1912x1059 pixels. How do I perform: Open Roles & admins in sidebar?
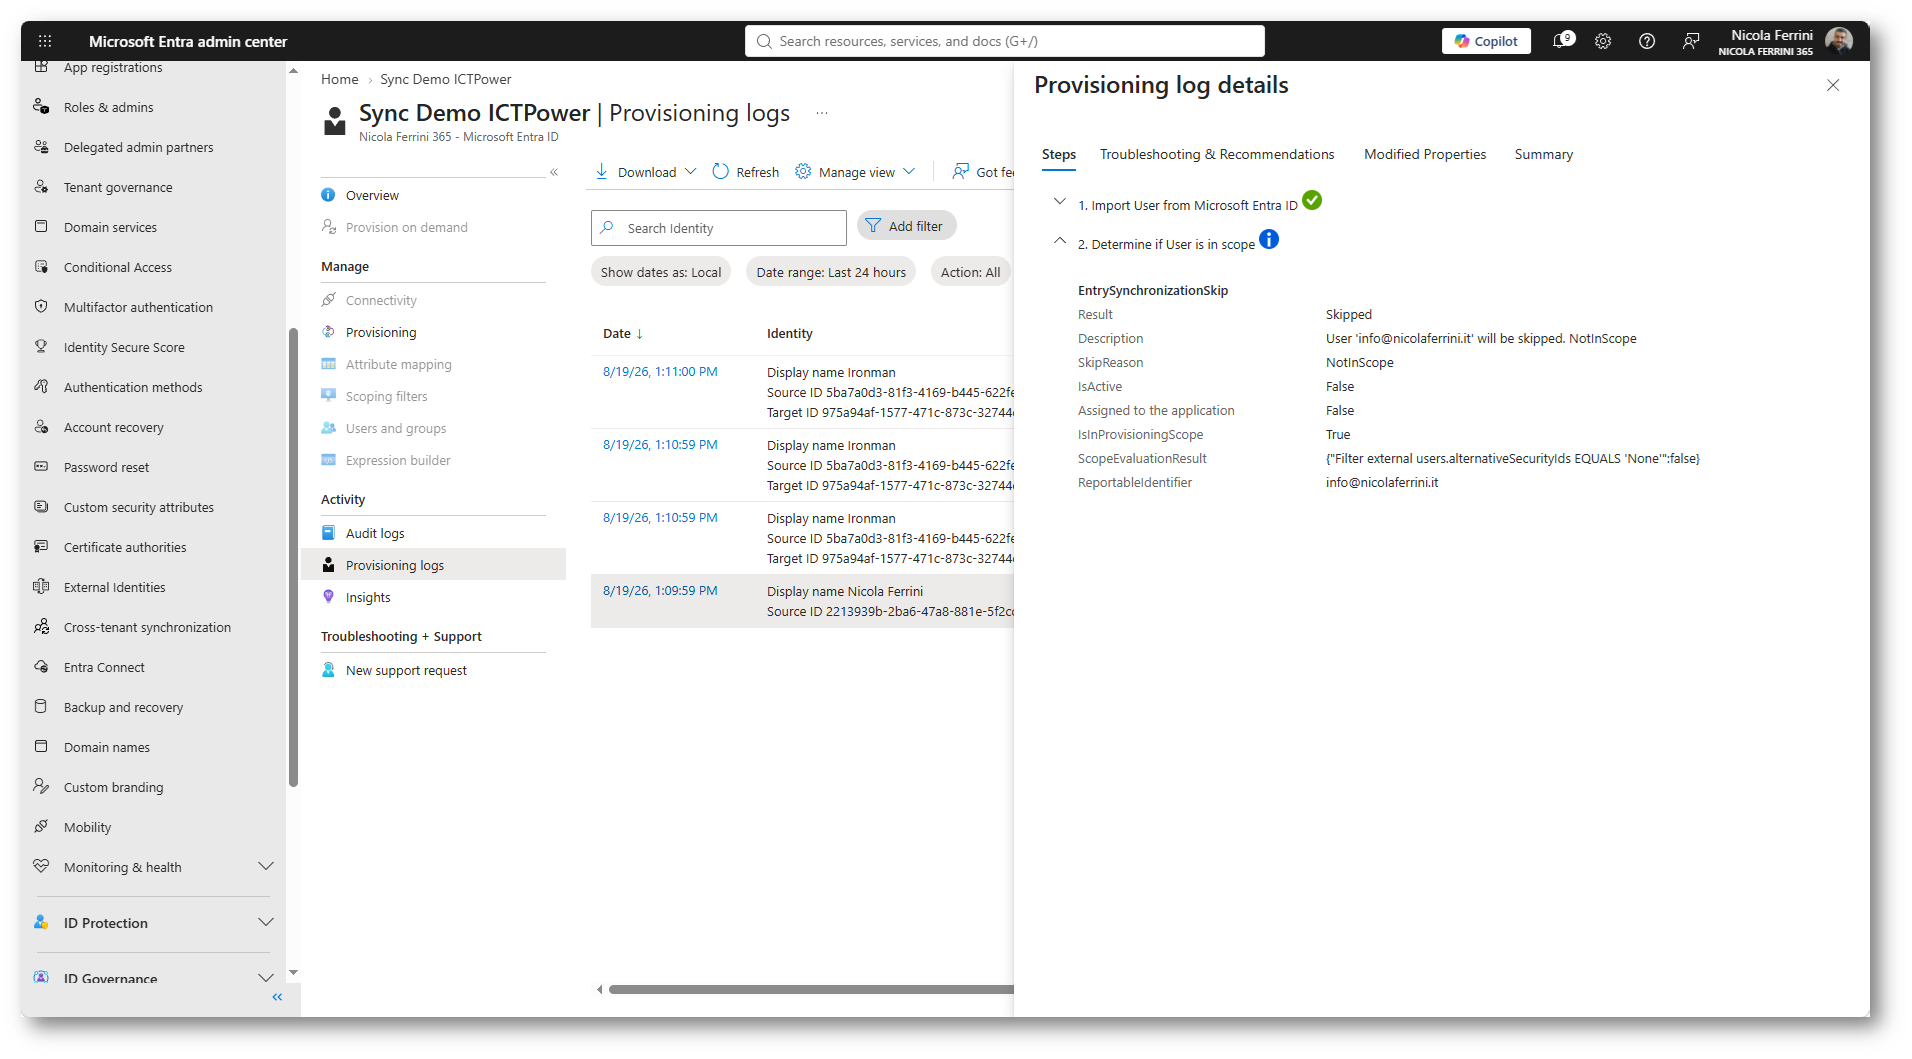click(109, 107)
